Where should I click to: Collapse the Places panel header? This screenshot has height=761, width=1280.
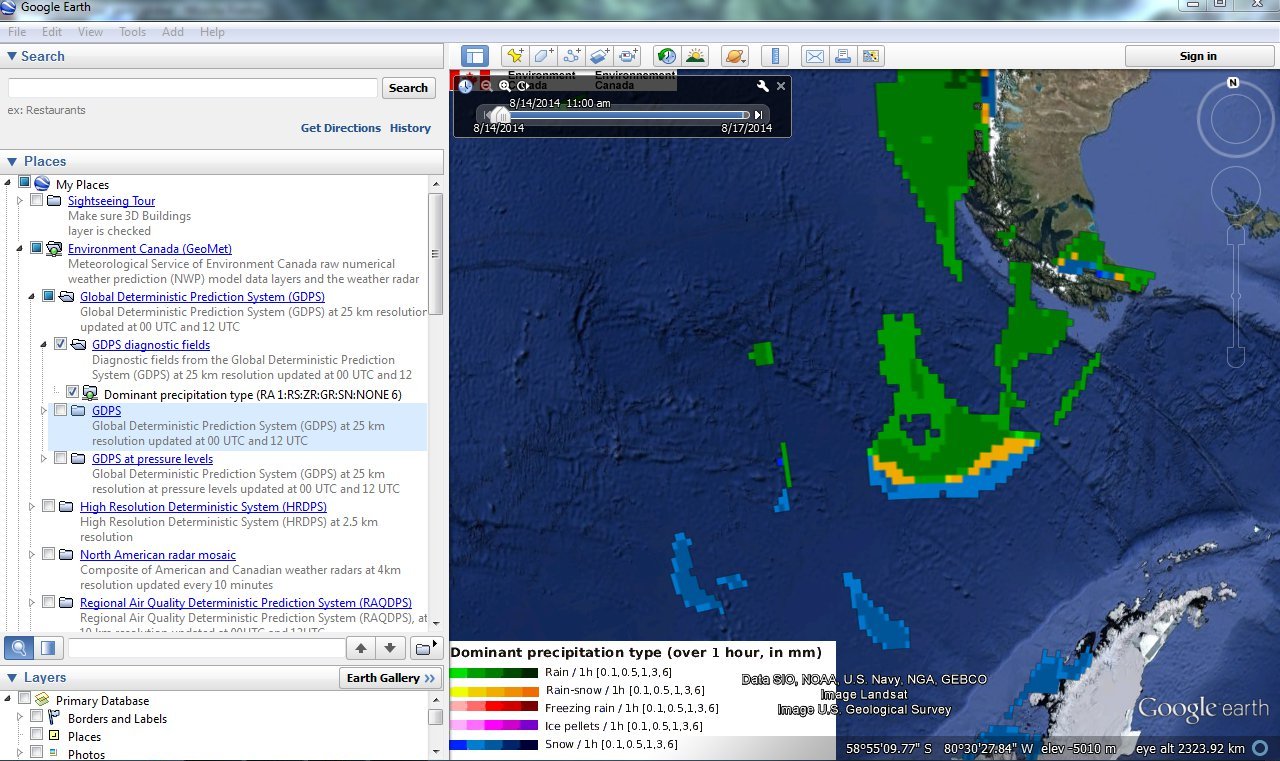coord(12,161)
